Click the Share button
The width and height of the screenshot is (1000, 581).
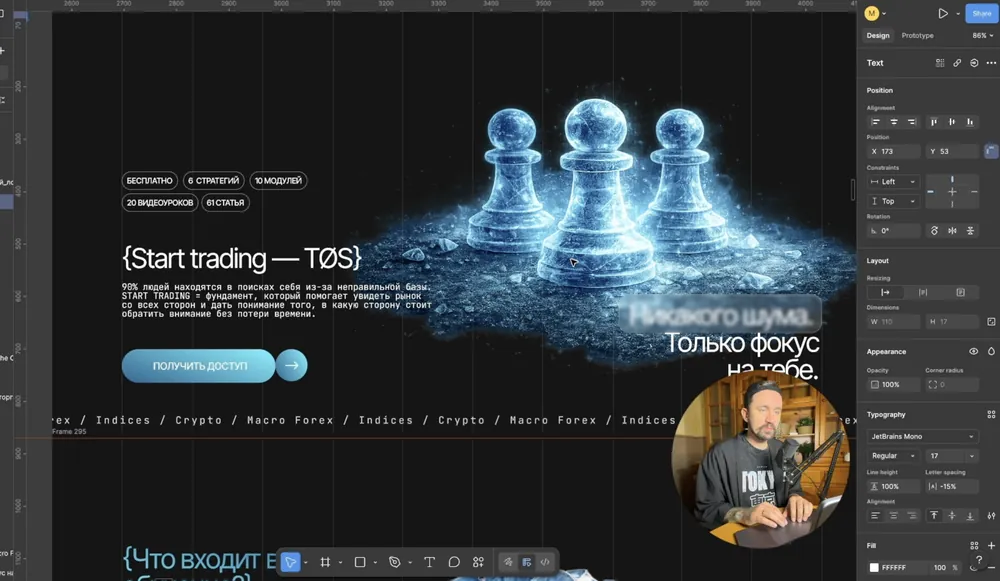(x=982, y=13)
